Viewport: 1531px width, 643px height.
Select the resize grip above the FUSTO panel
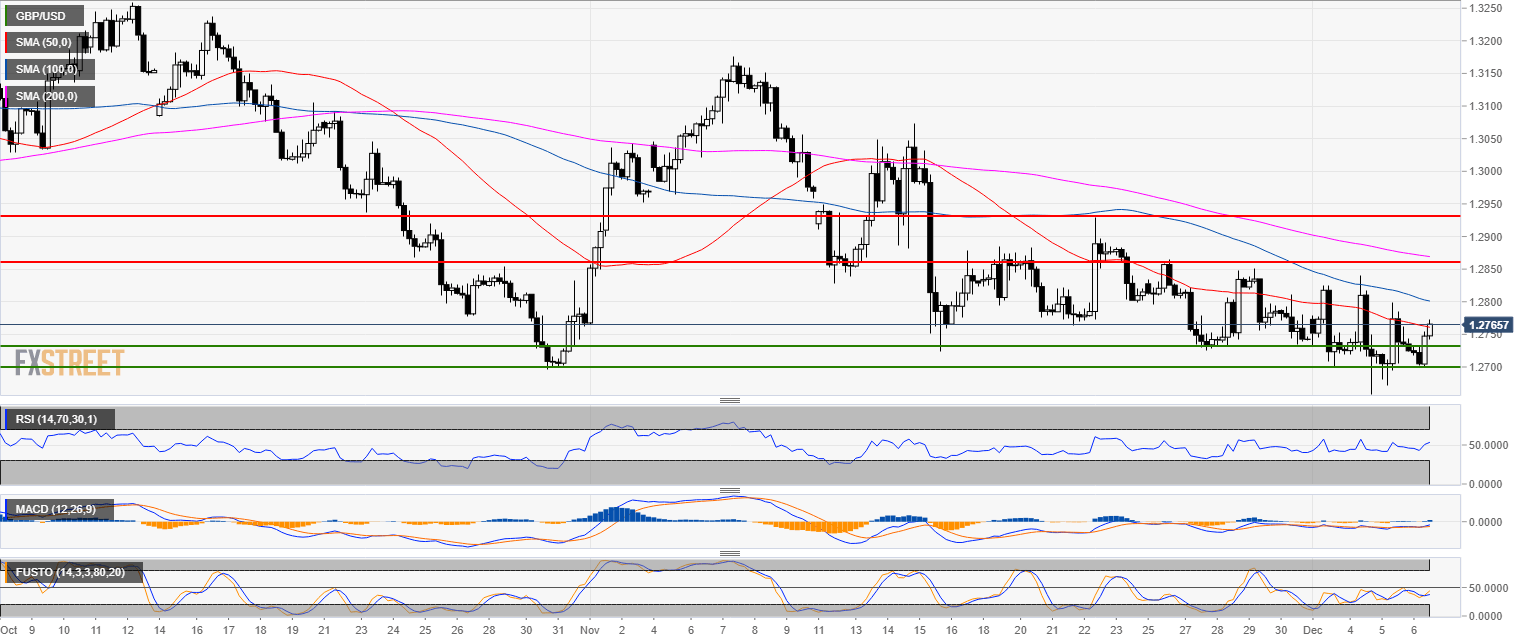730,553
